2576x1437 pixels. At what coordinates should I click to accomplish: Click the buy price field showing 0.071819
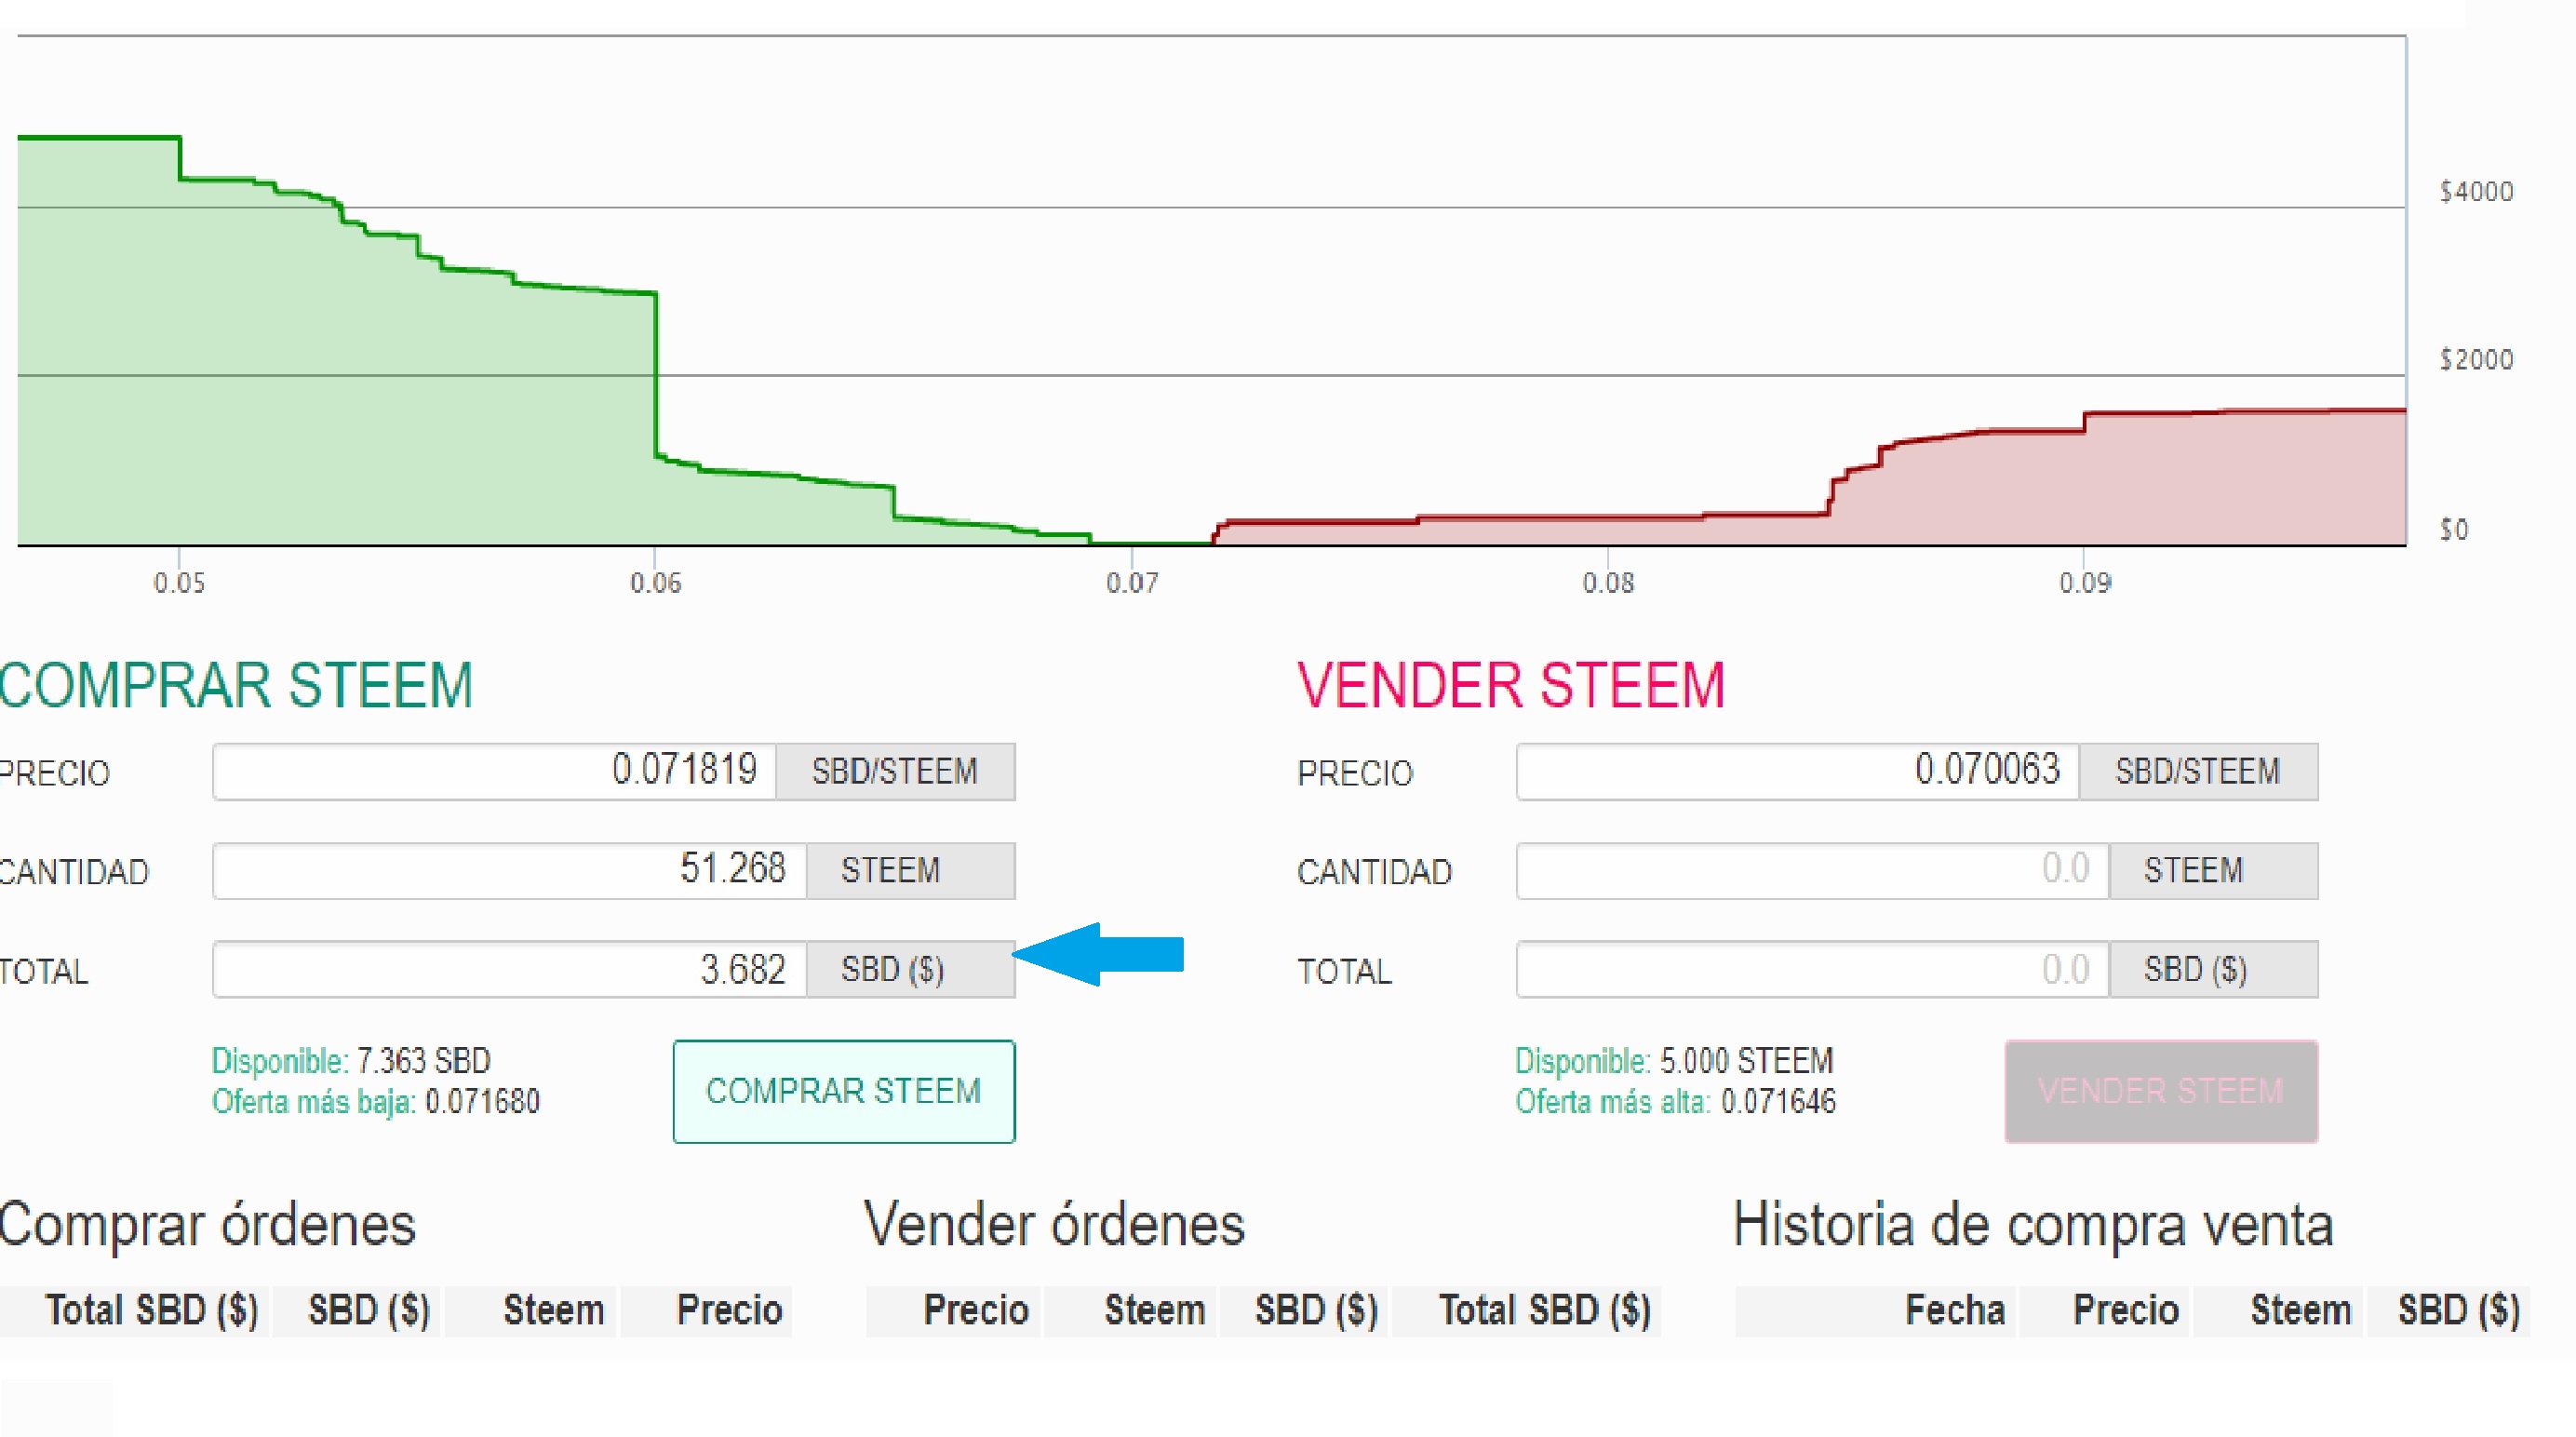[x=495, y=771]
